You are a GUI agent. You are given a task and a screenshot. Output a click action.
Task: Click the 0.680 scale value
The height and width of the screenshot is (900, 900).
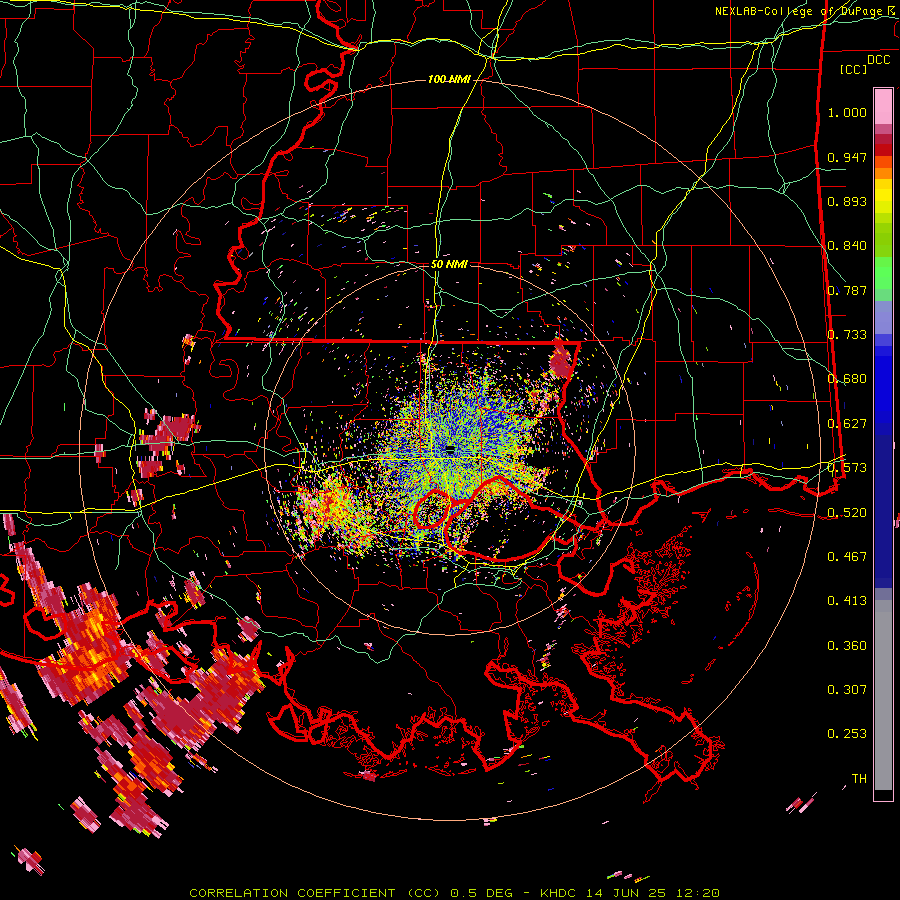(x=847, y=379)
